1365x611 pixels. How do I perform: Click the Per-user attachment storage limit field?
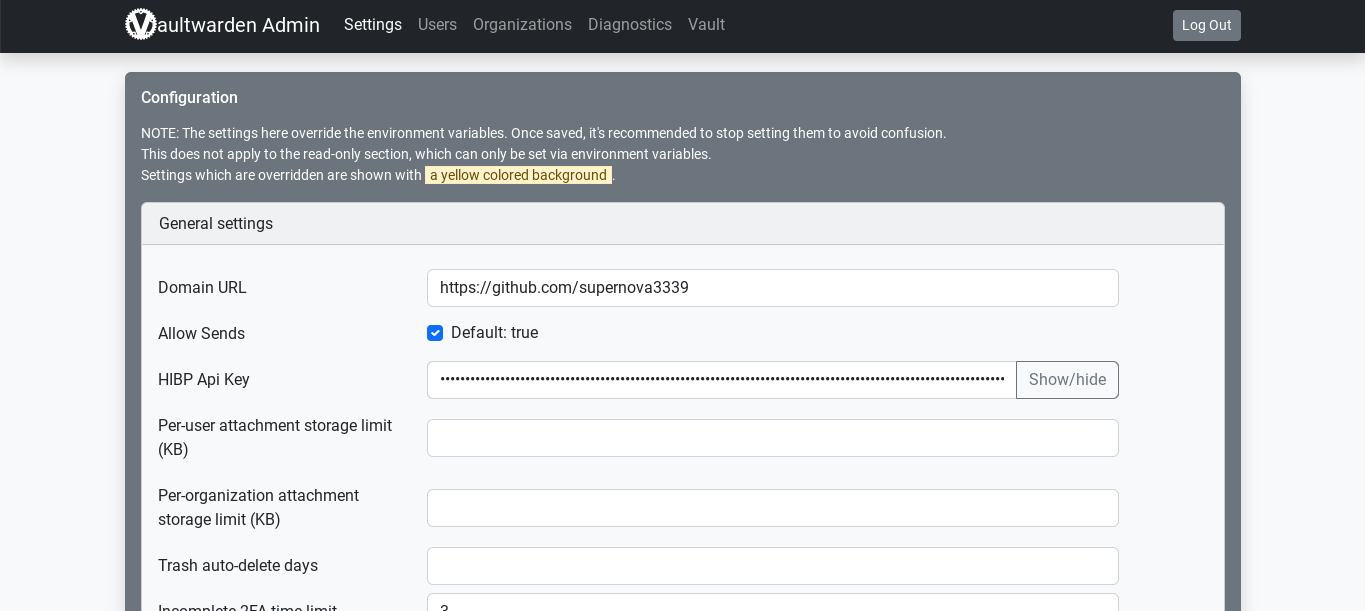(x=772, y=438)
